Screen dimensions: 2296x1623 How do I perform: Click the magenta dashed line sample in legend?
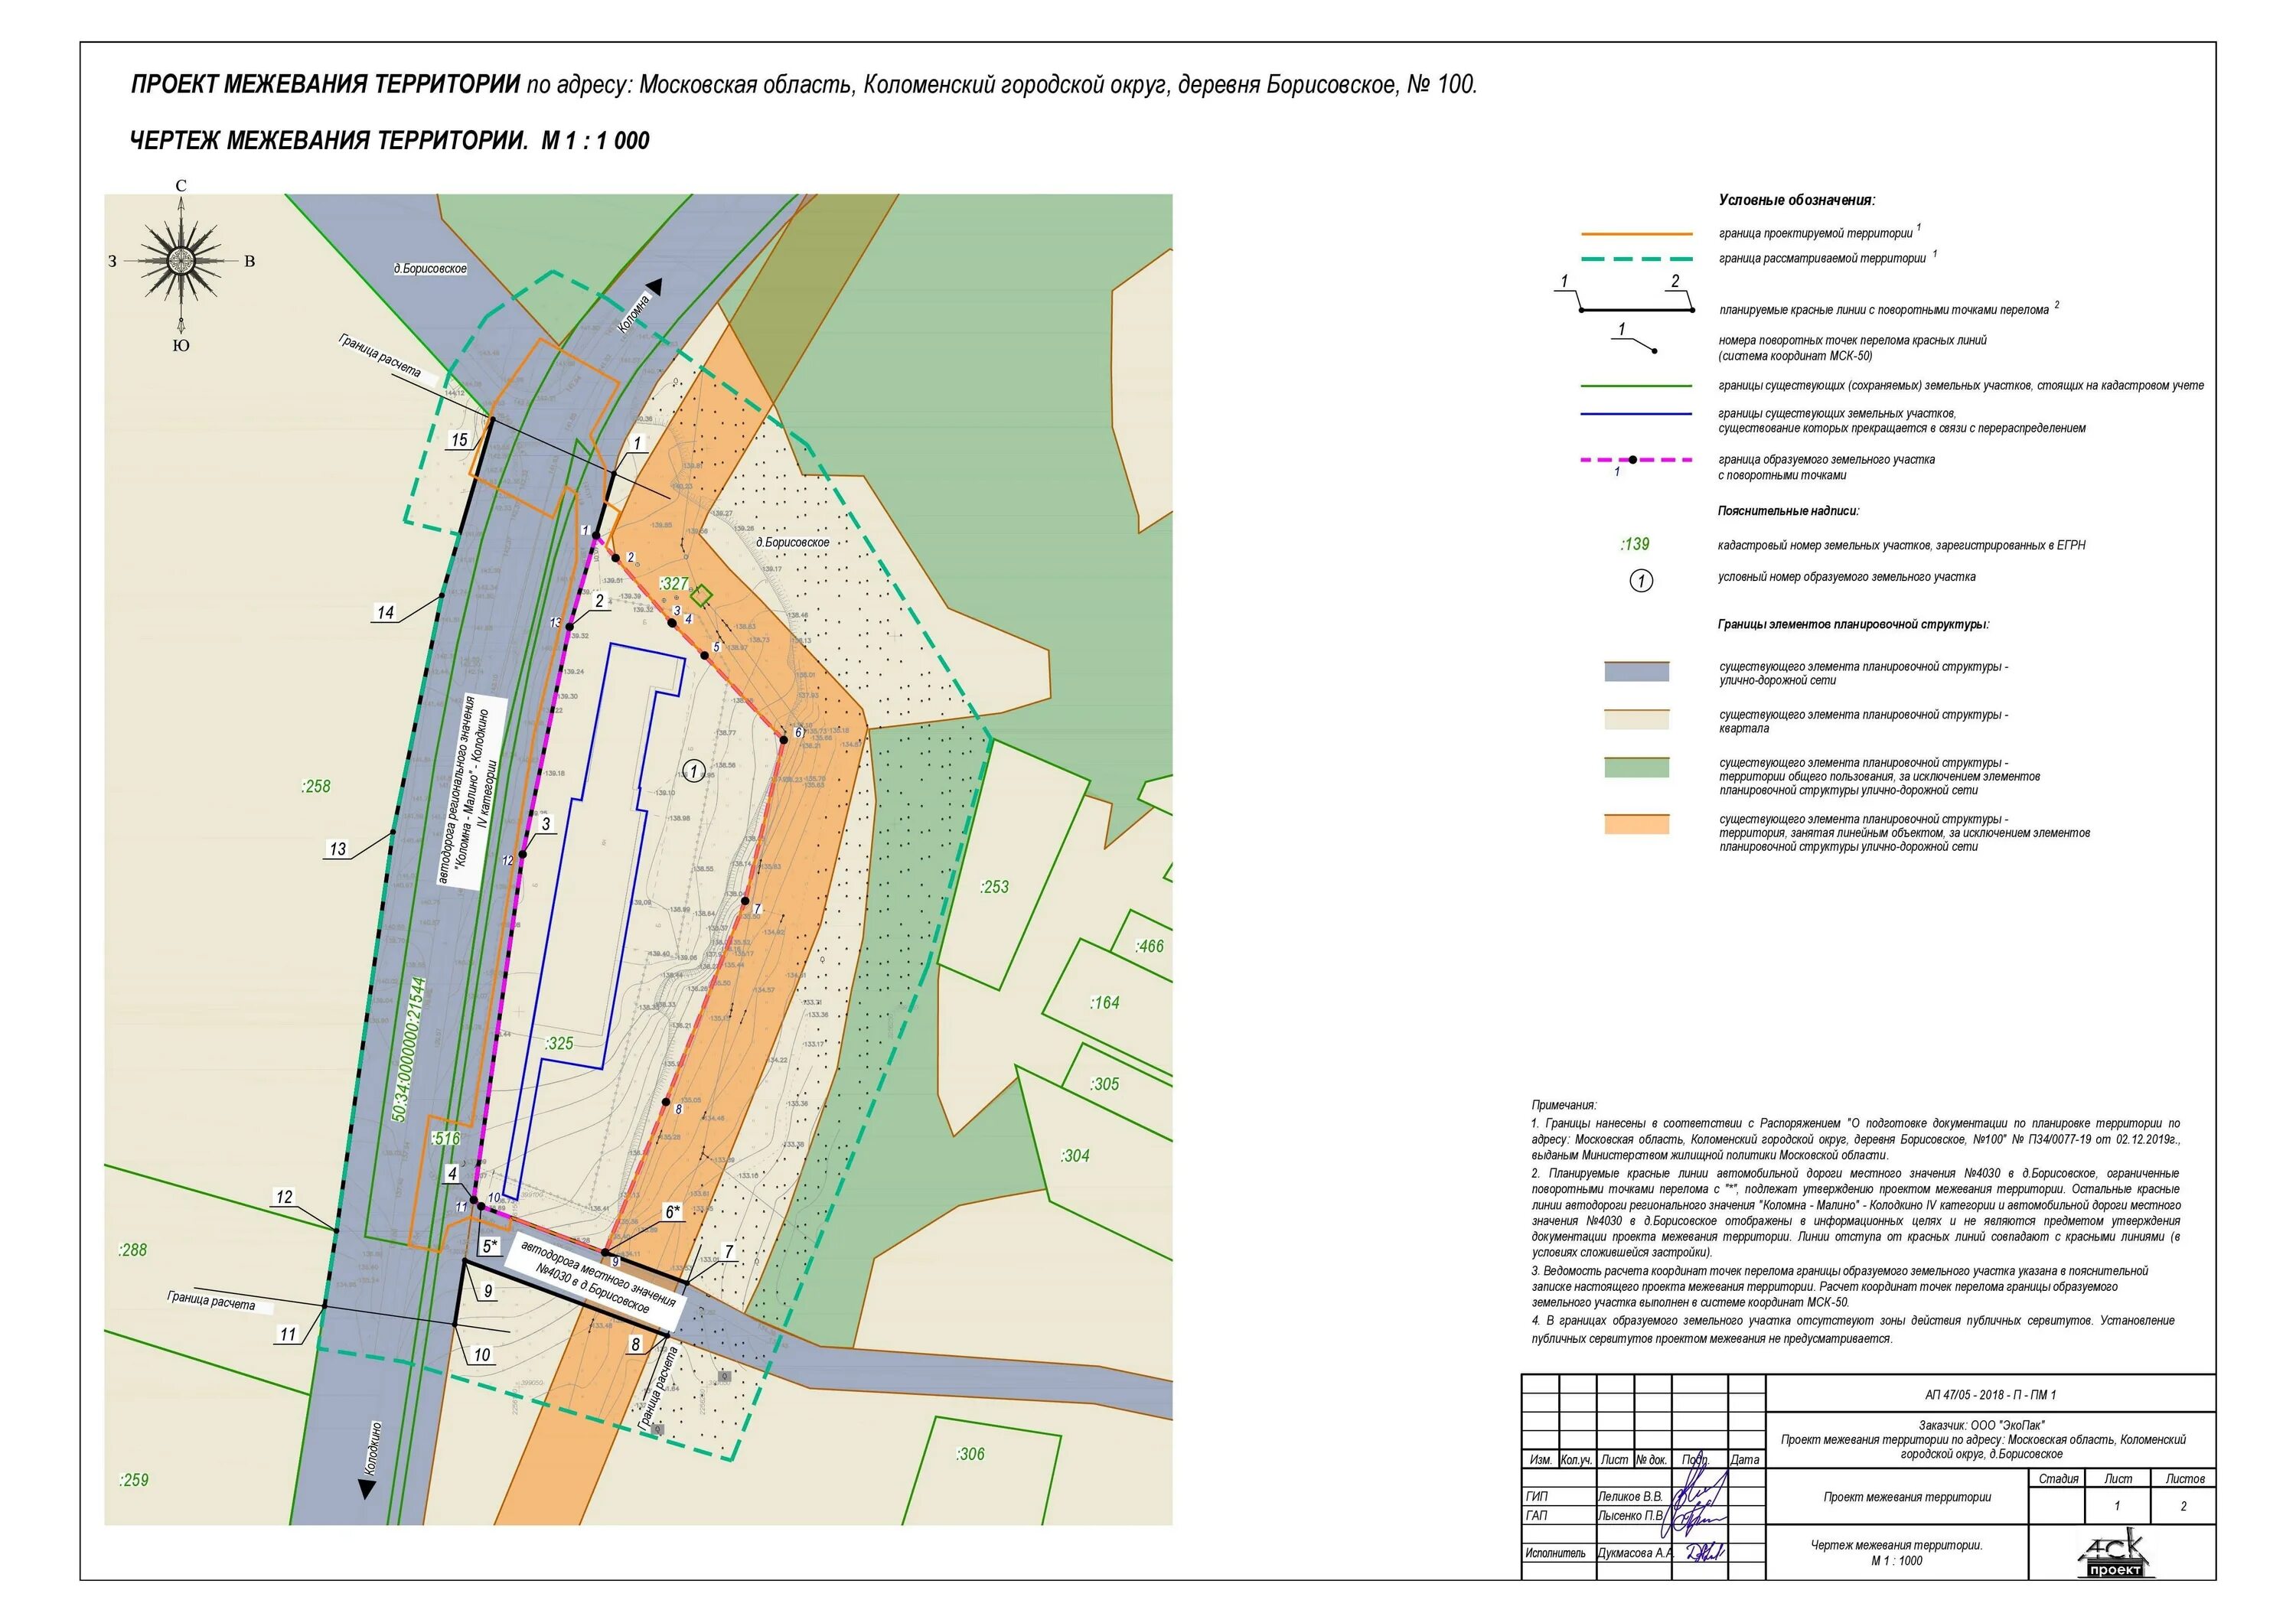tap(1636, 460)
